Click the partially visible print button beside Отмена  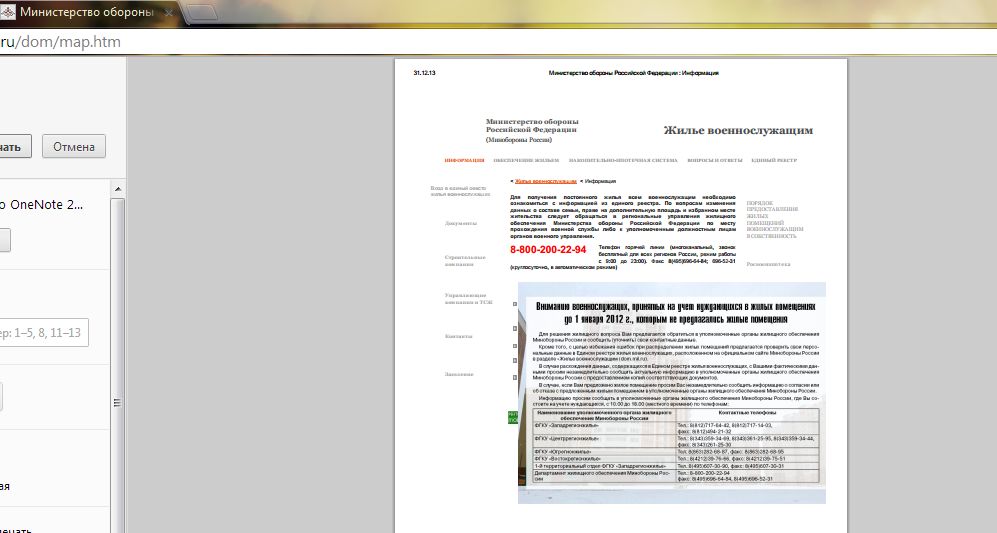click(x=15, y=147)
